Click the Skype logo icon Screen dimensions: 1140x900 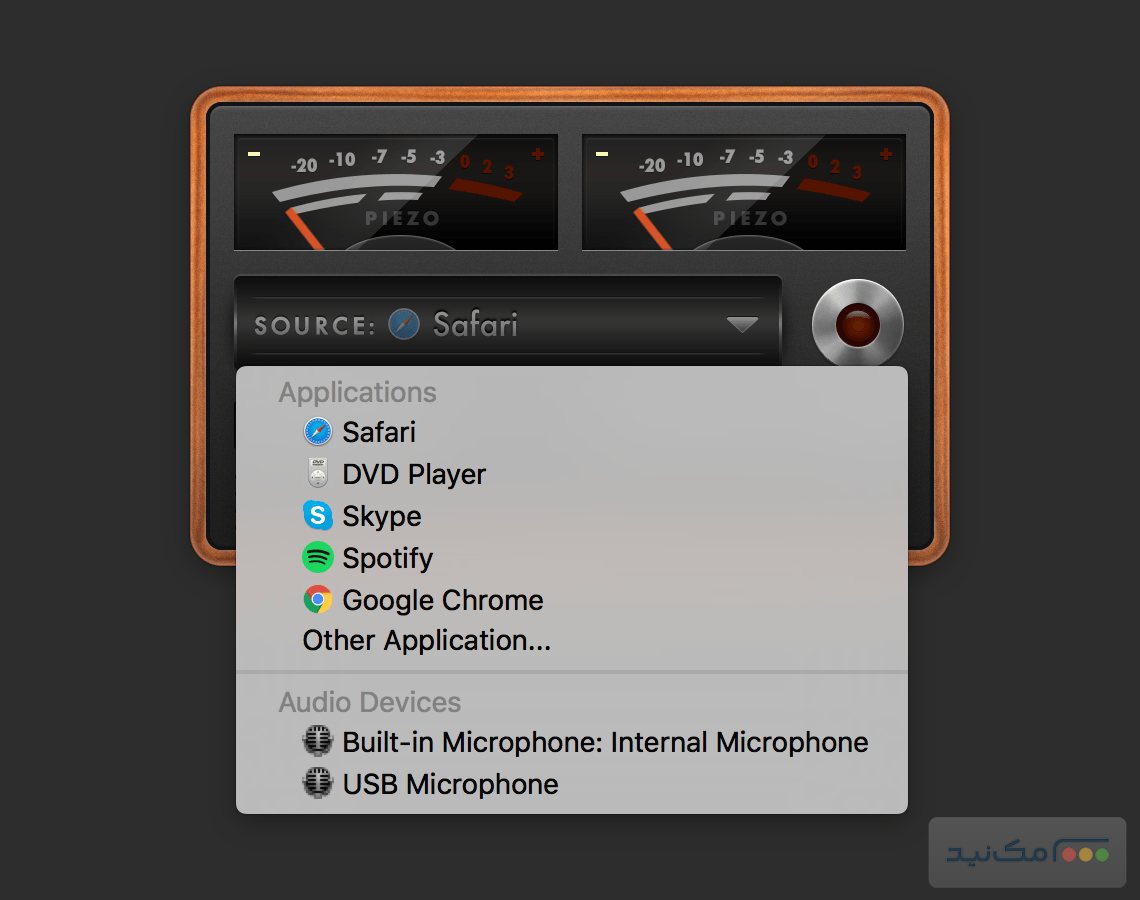pyautogui.click(x=317, y=516)
